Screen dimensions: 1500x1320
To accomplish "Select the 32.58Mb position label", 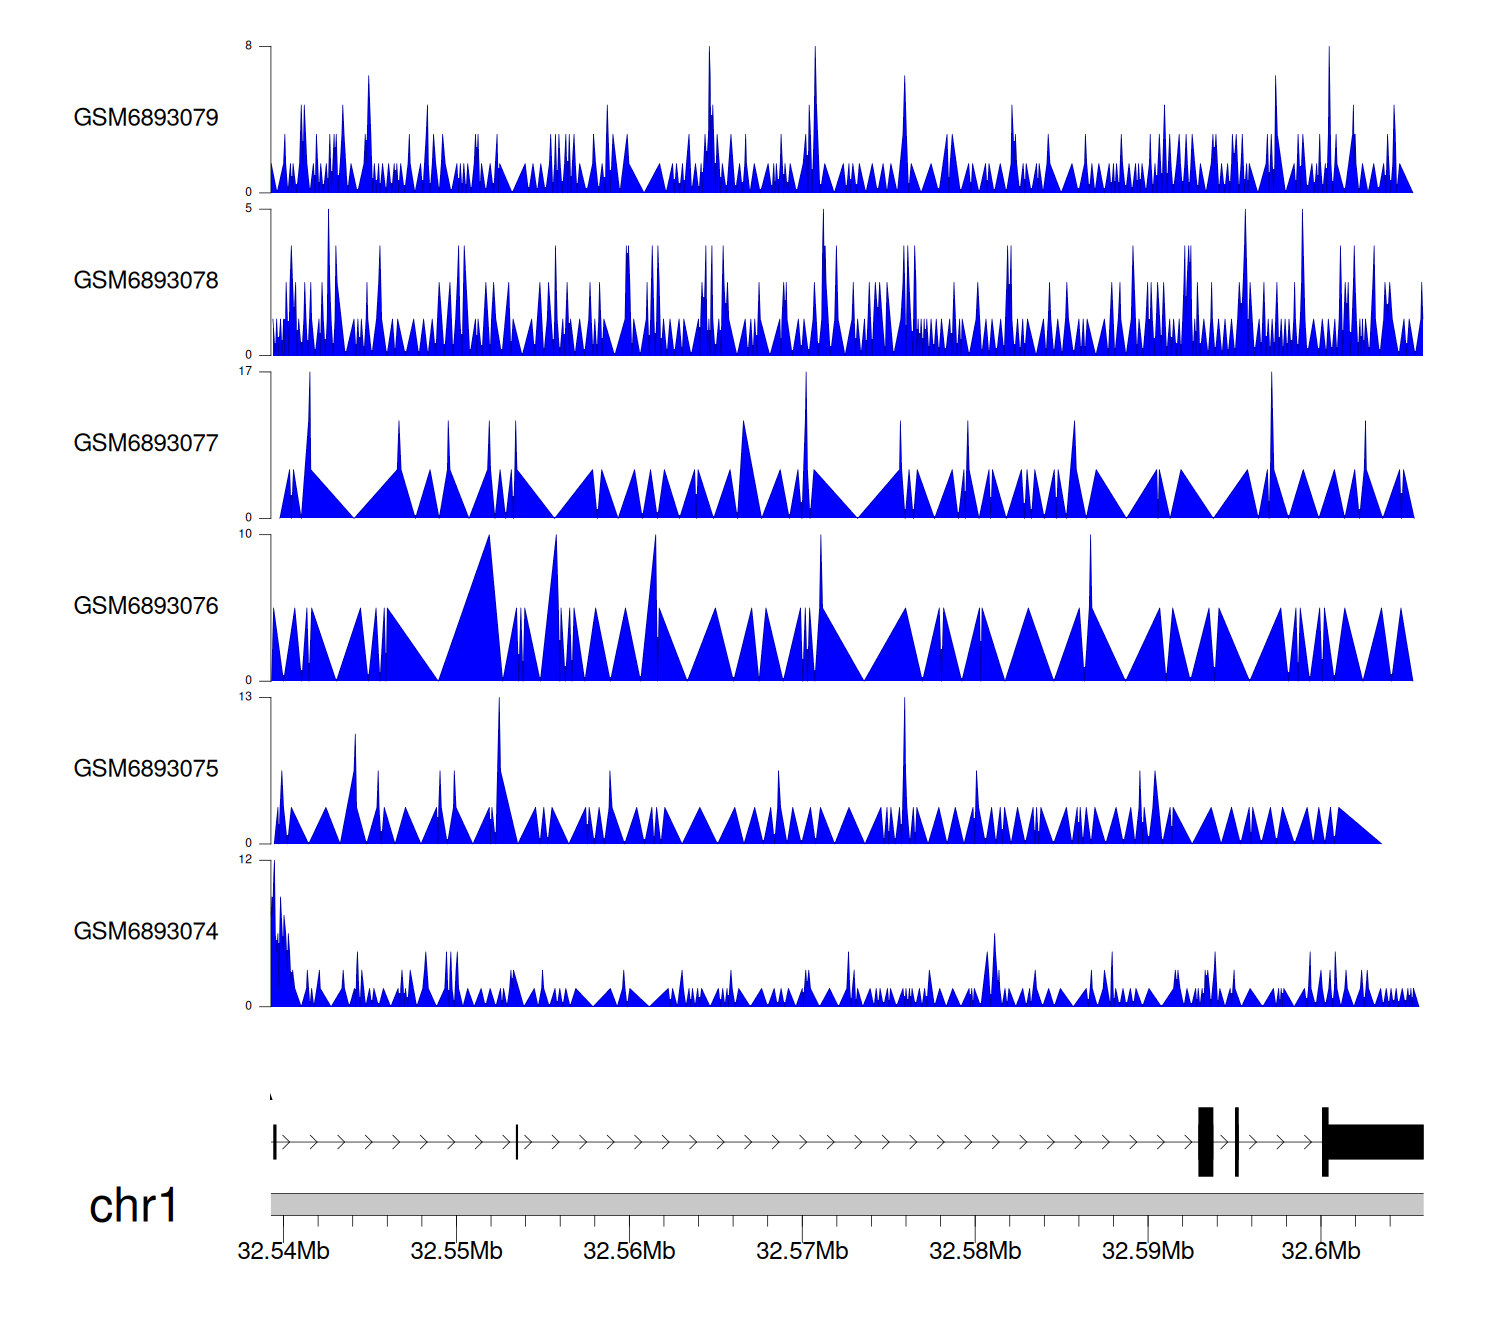I will click(x=975, y=1251).
